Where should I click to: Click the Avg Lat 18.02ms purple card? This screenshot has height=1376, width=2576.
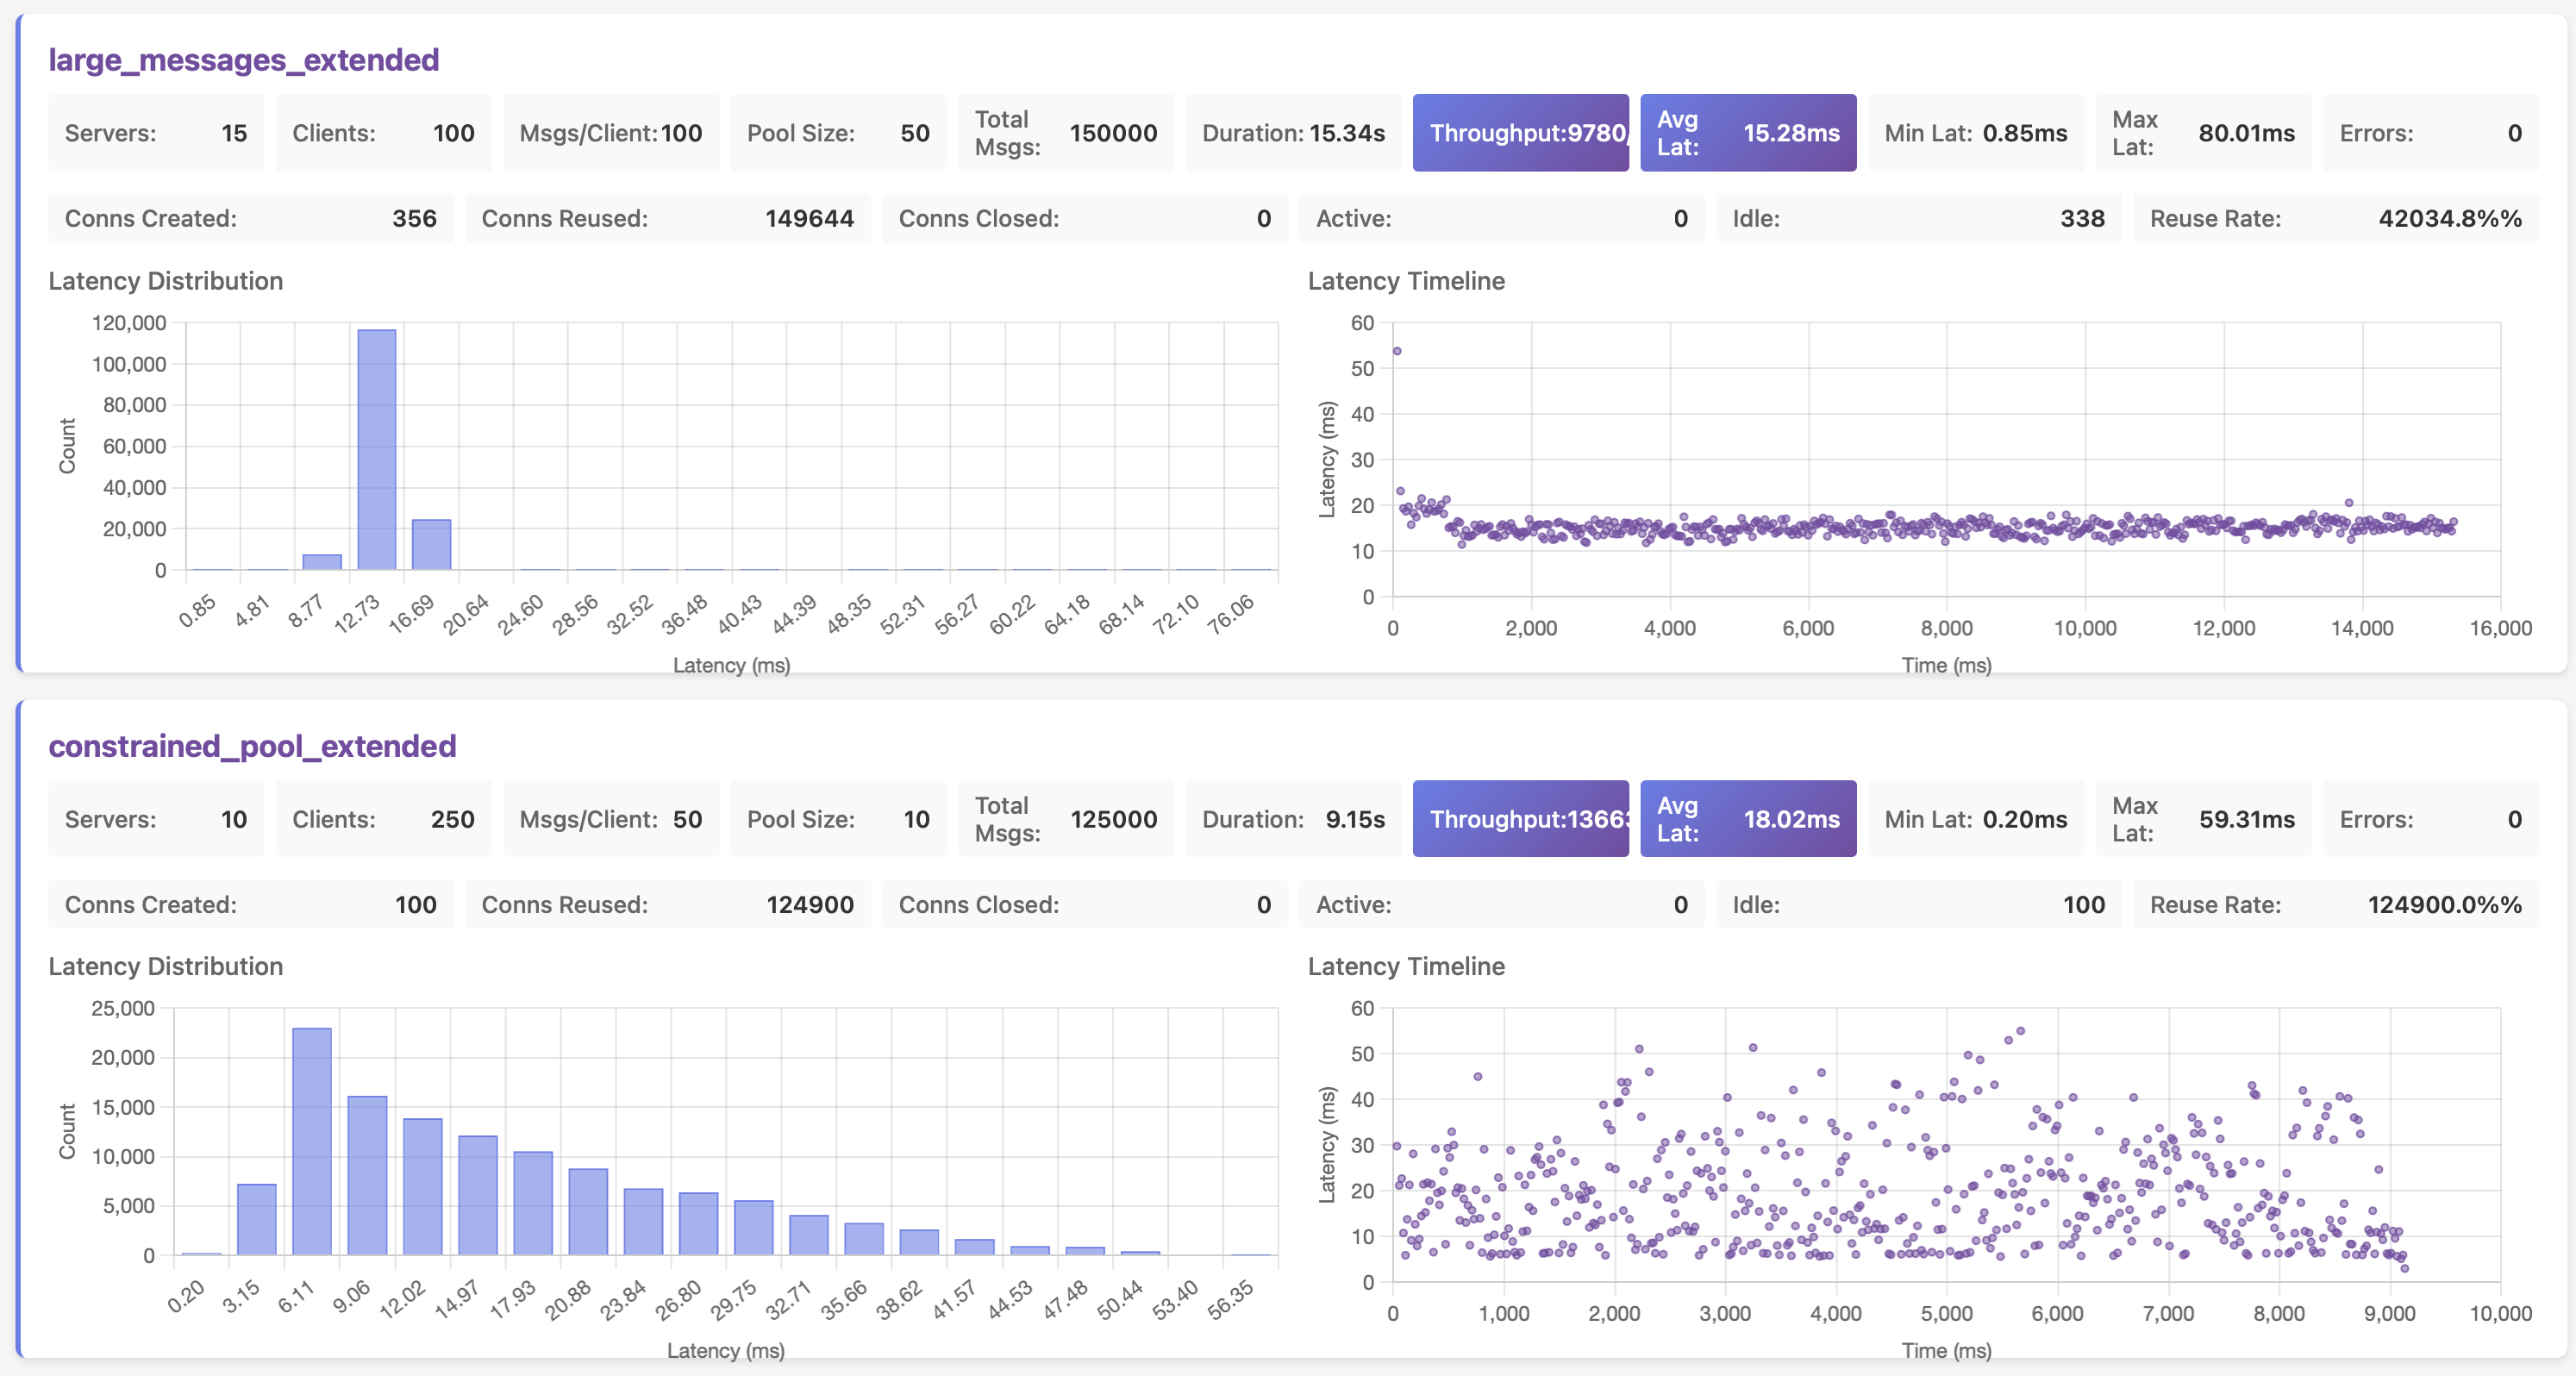pos(1747,818)
